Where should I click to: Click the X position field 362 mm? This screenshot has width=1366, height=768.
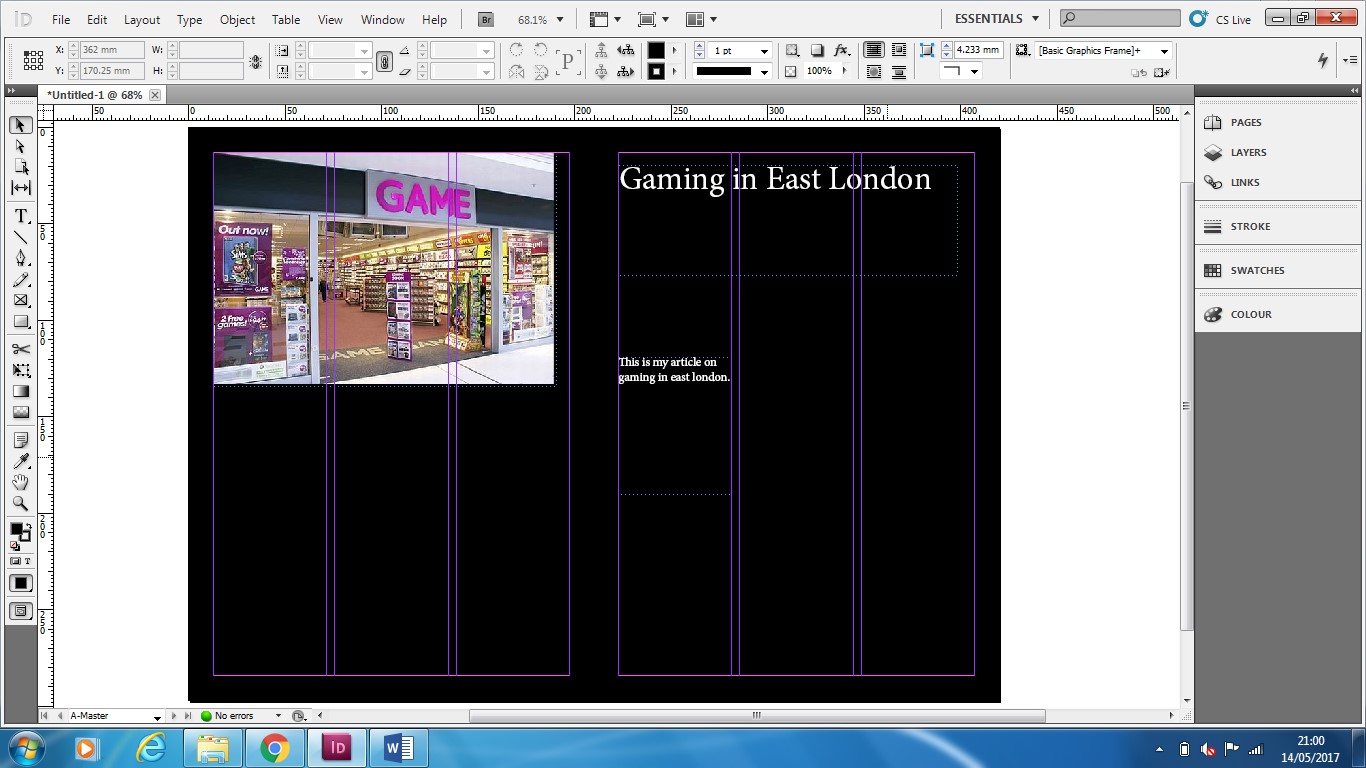click(x=112, y=50)
